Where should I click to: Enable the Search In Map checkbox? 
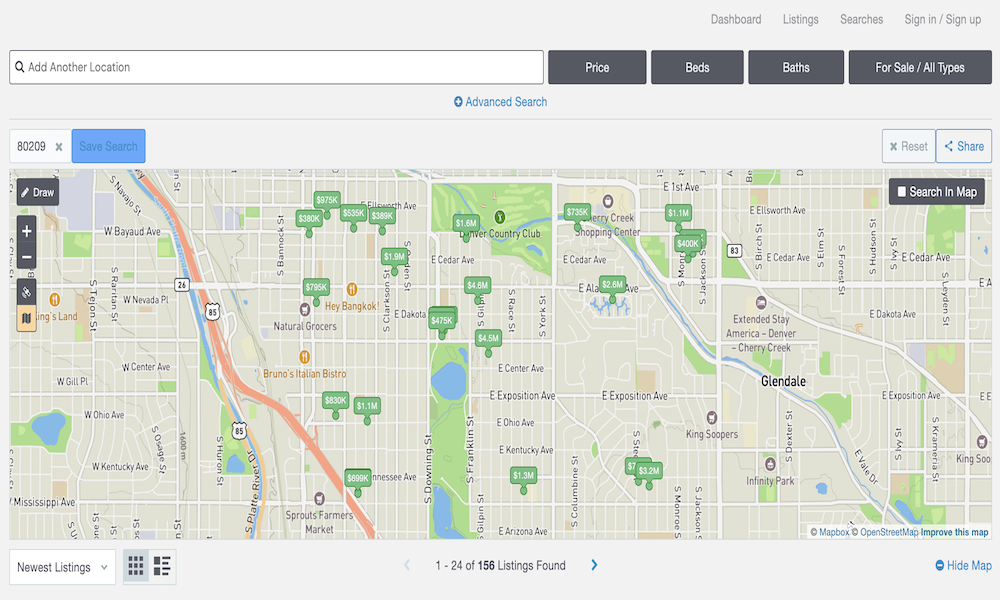click(x=902, y=191)
